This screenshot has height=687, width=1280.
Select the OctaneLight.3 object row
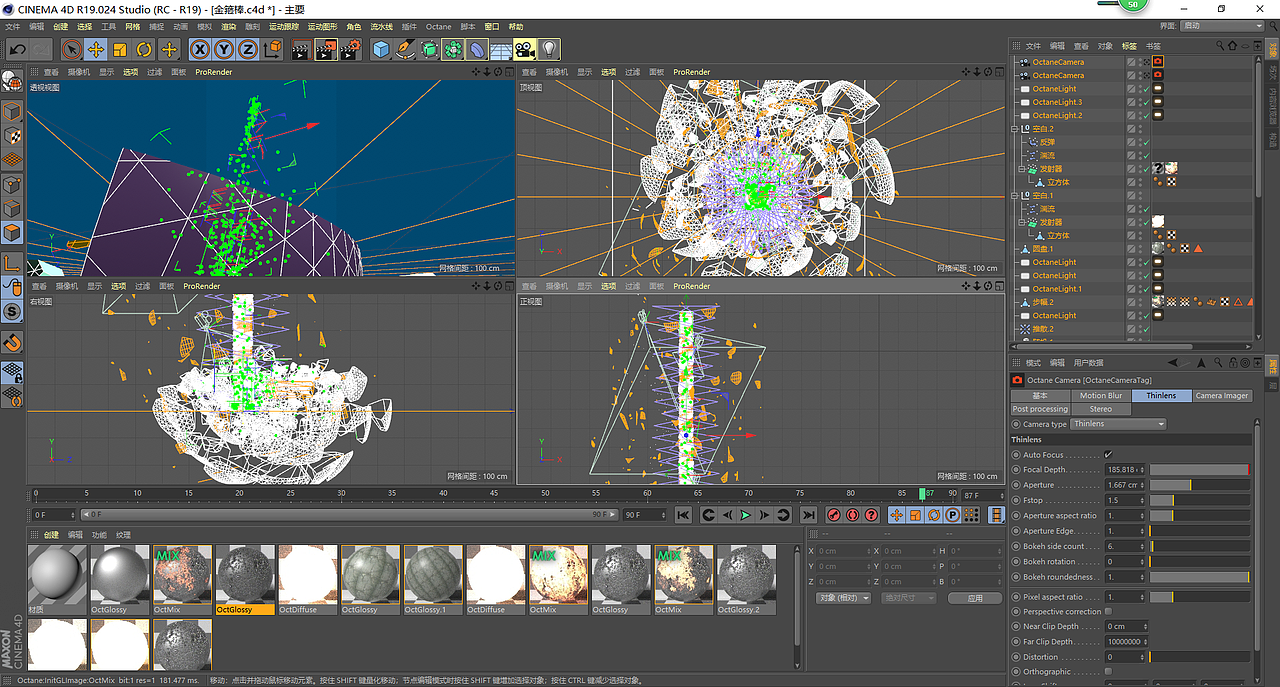click(1057, 102)
